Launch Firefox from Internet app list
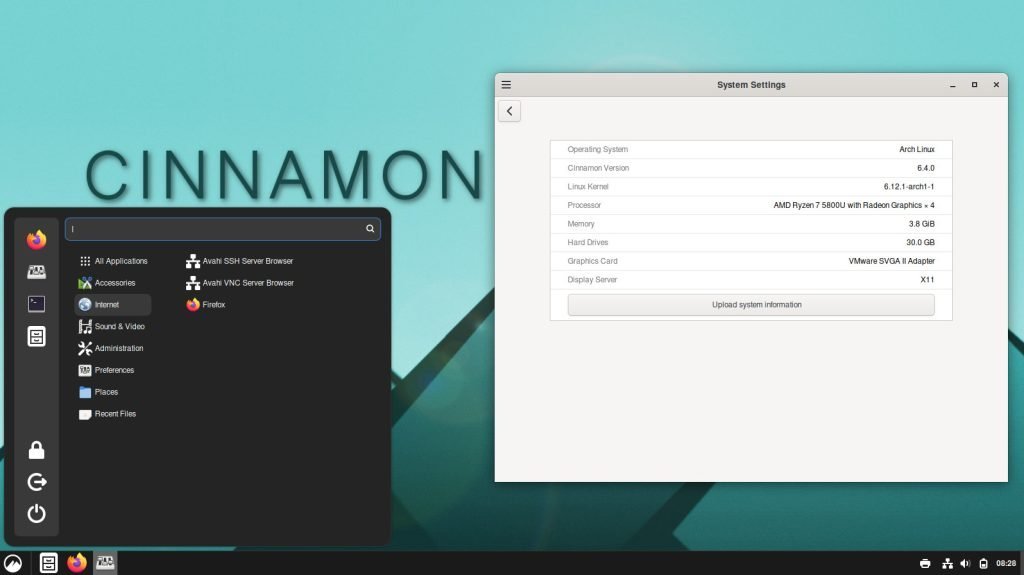The image size is (1024, 575). coord(206,304)
